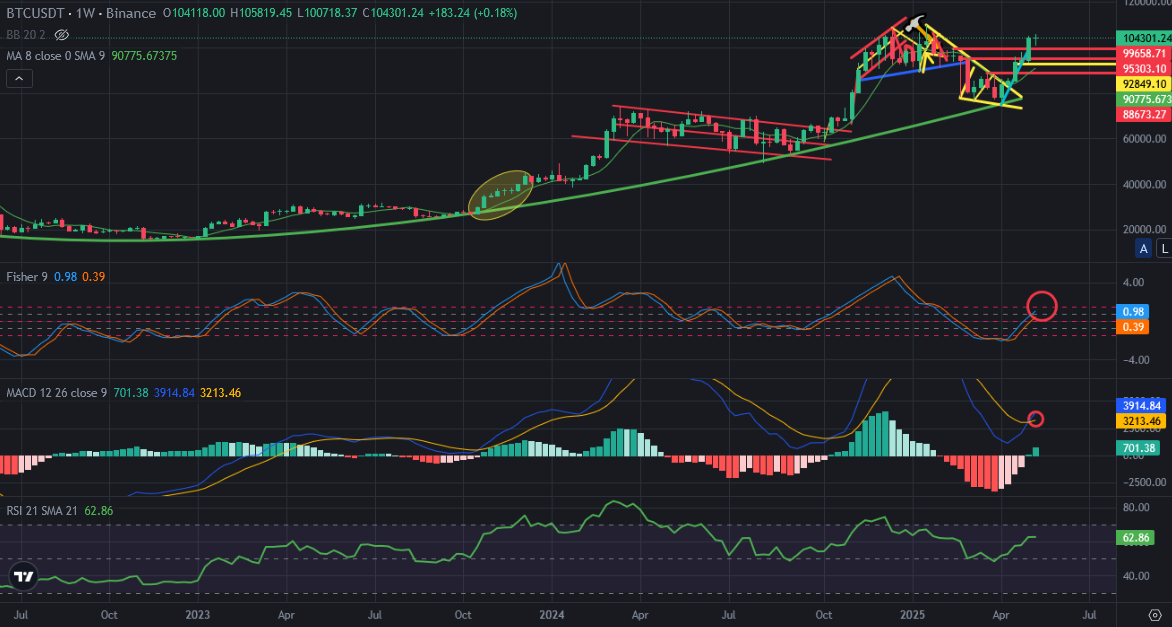Click the 2024 label on time axis

coord(552,615)
